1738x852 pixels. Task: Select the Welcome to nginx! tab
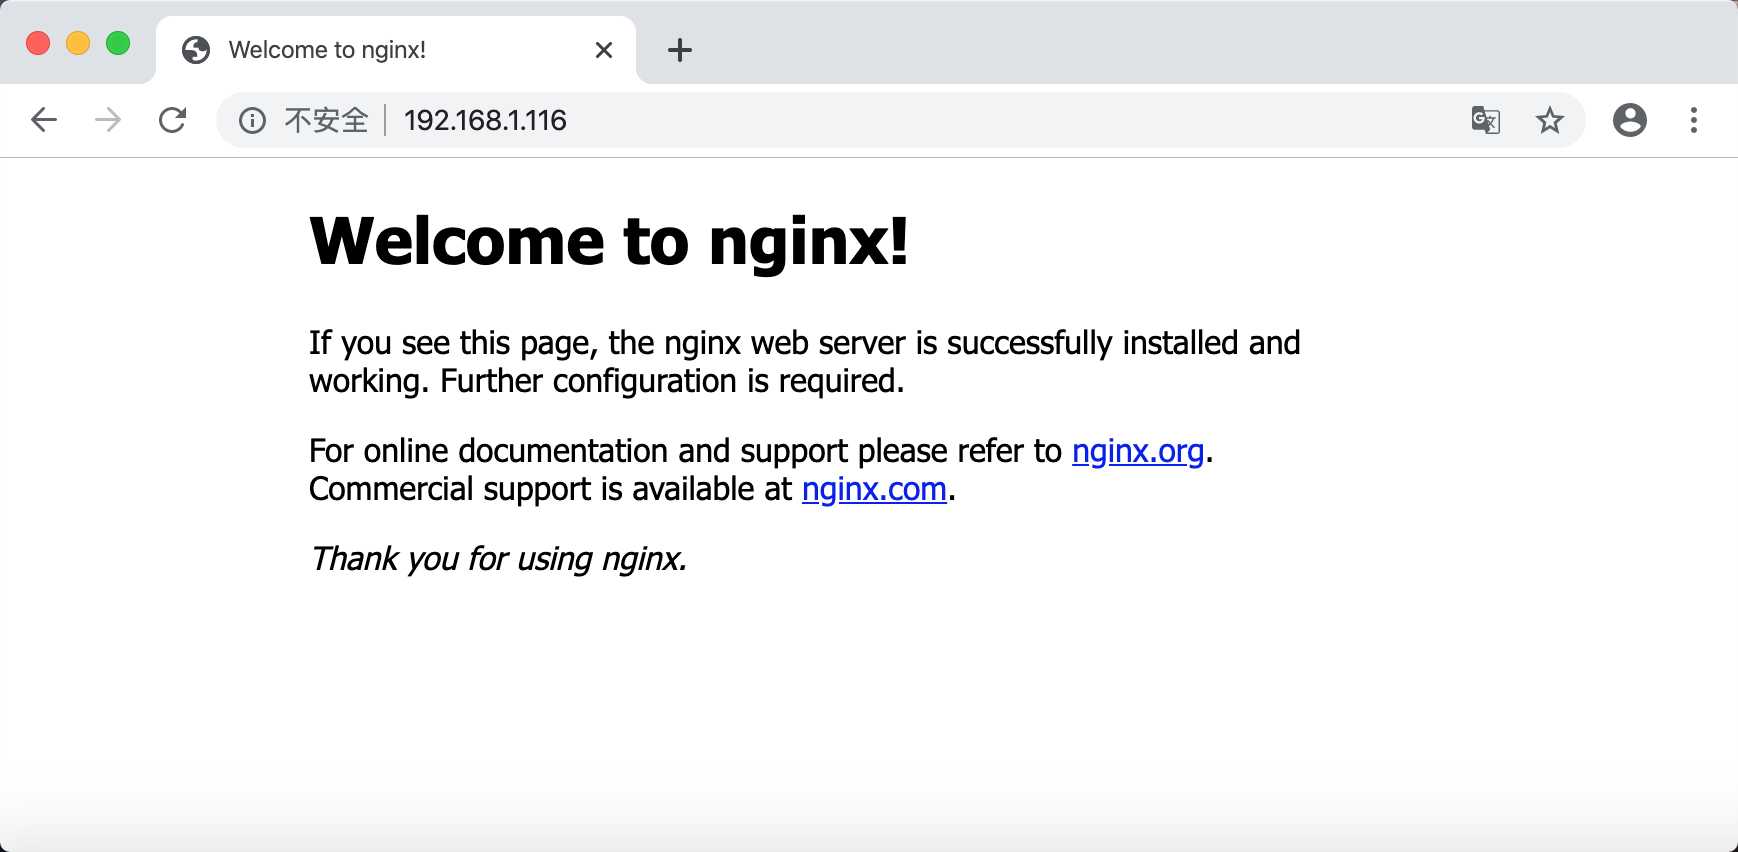(396, 50)
